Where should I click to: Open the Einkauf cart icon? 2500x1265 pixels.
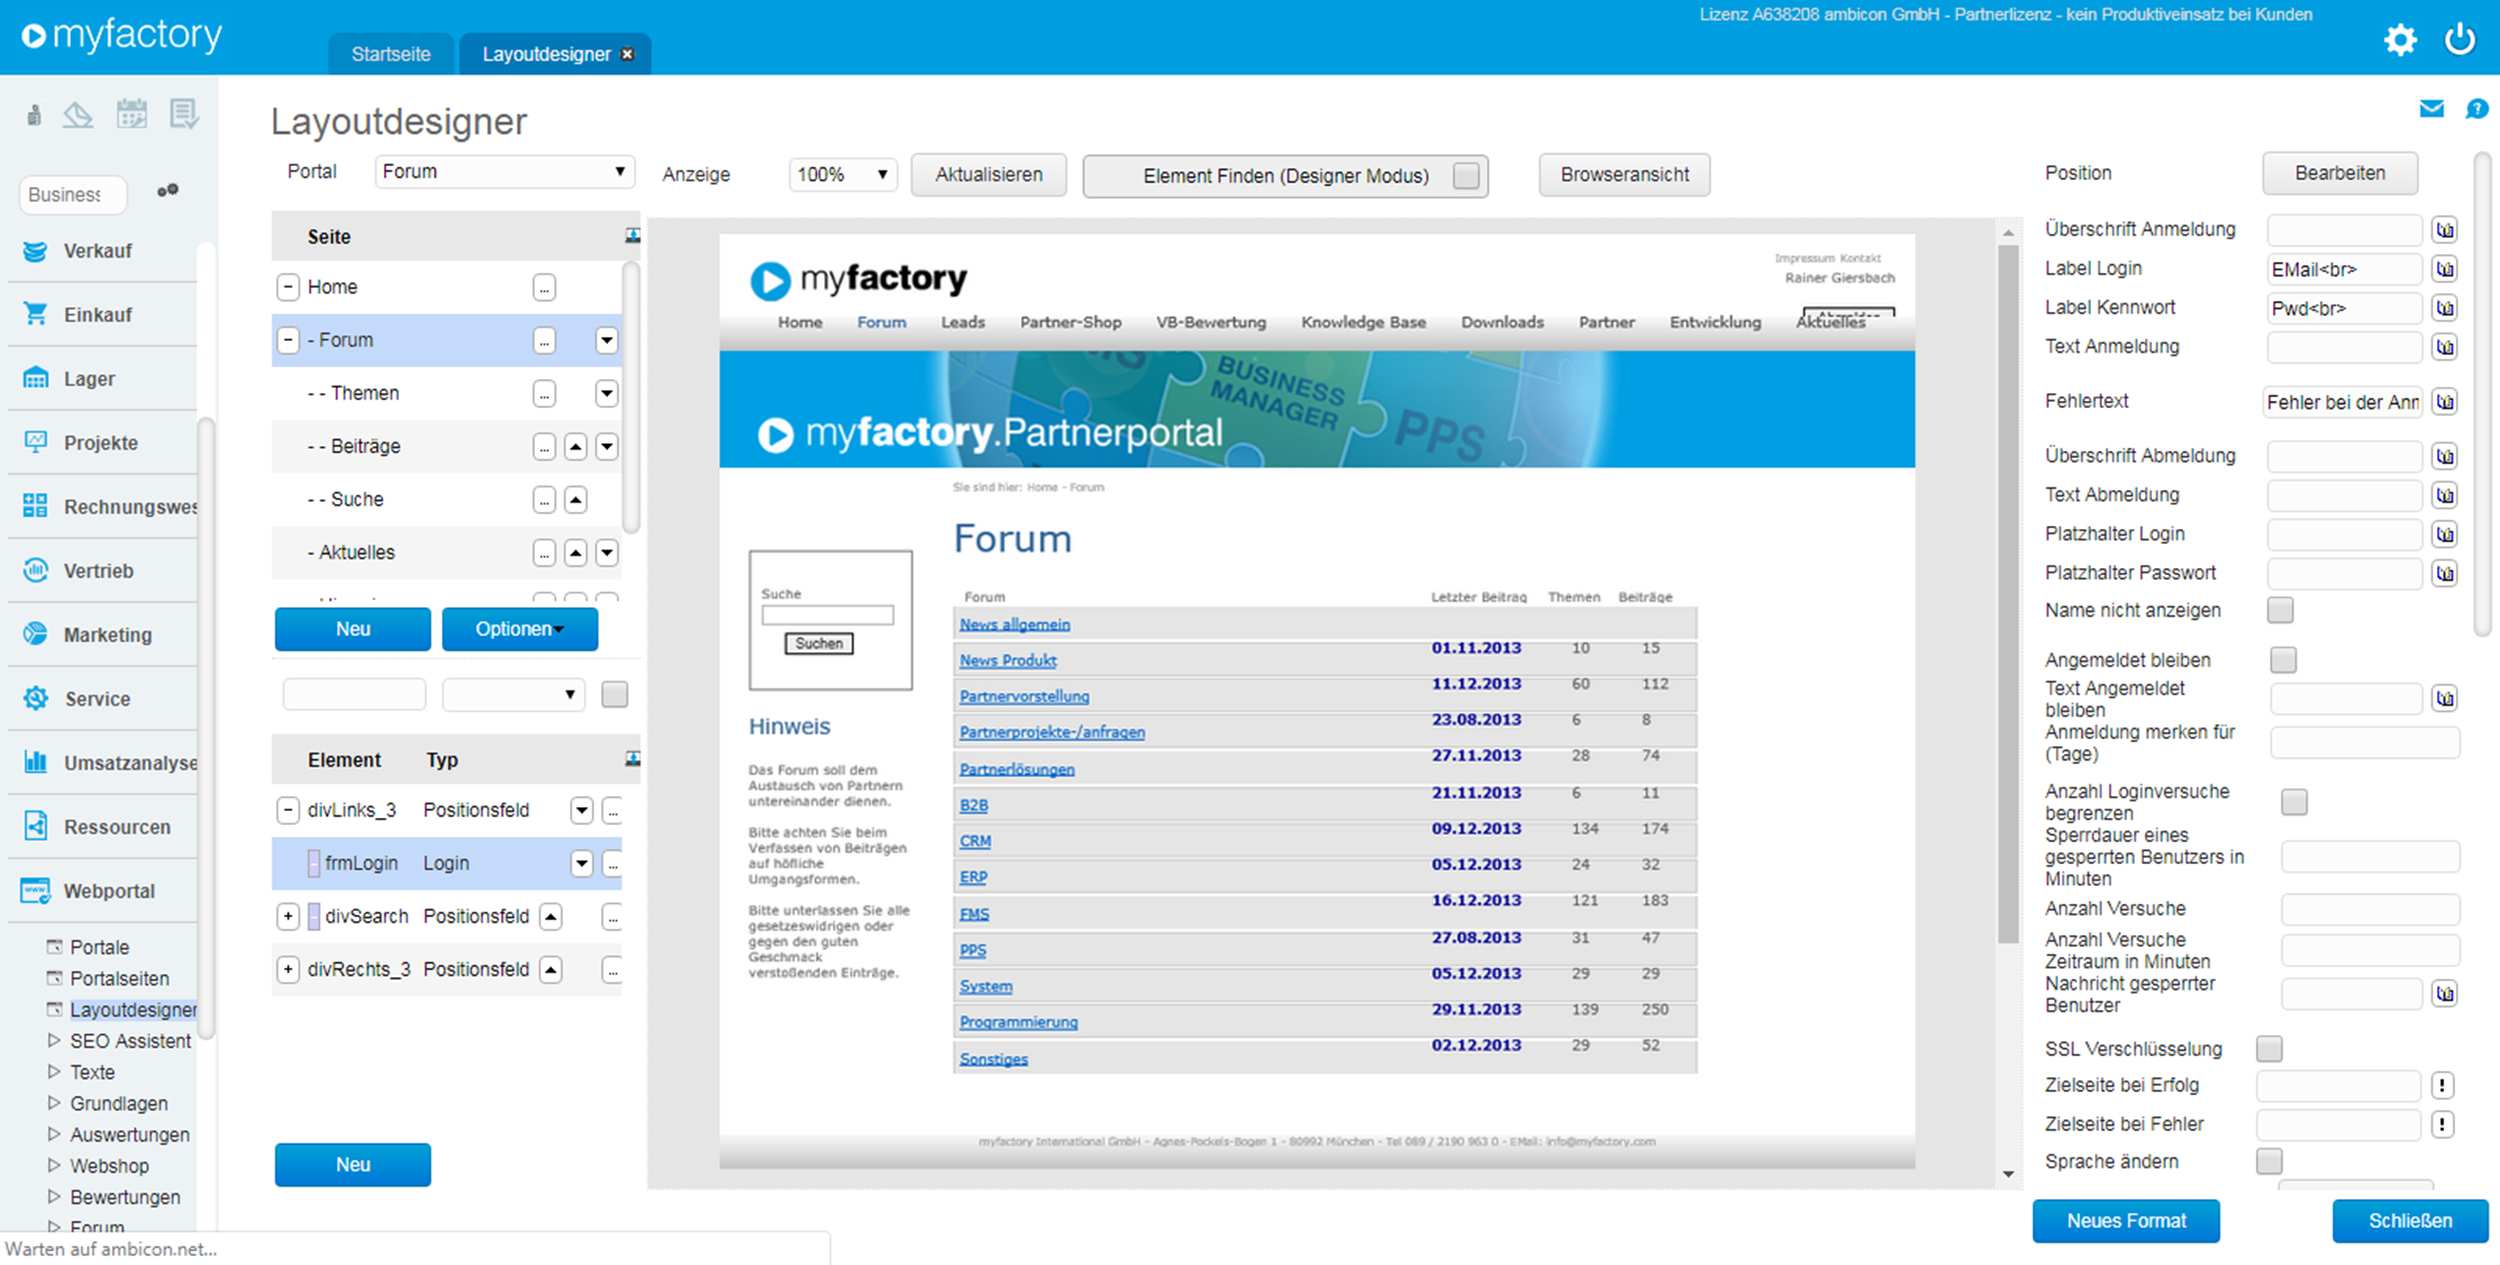(35, 314)
